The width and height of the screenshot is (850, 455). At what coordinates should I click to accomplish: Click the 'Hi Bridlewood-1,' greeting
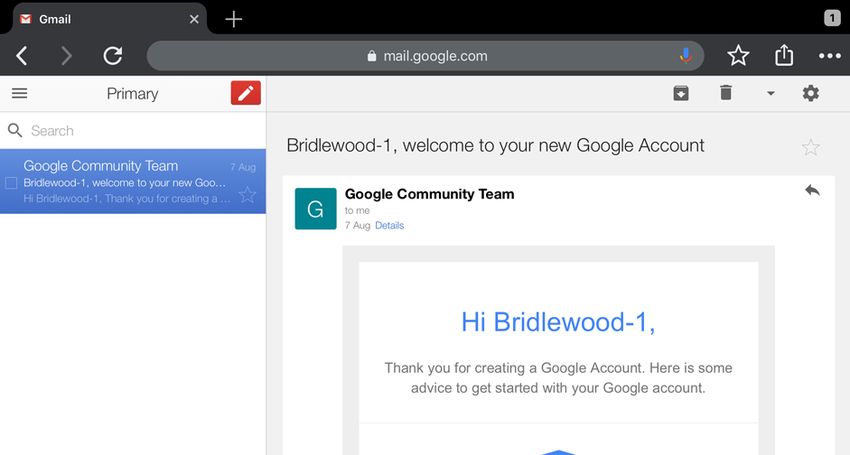click(558, 322)
